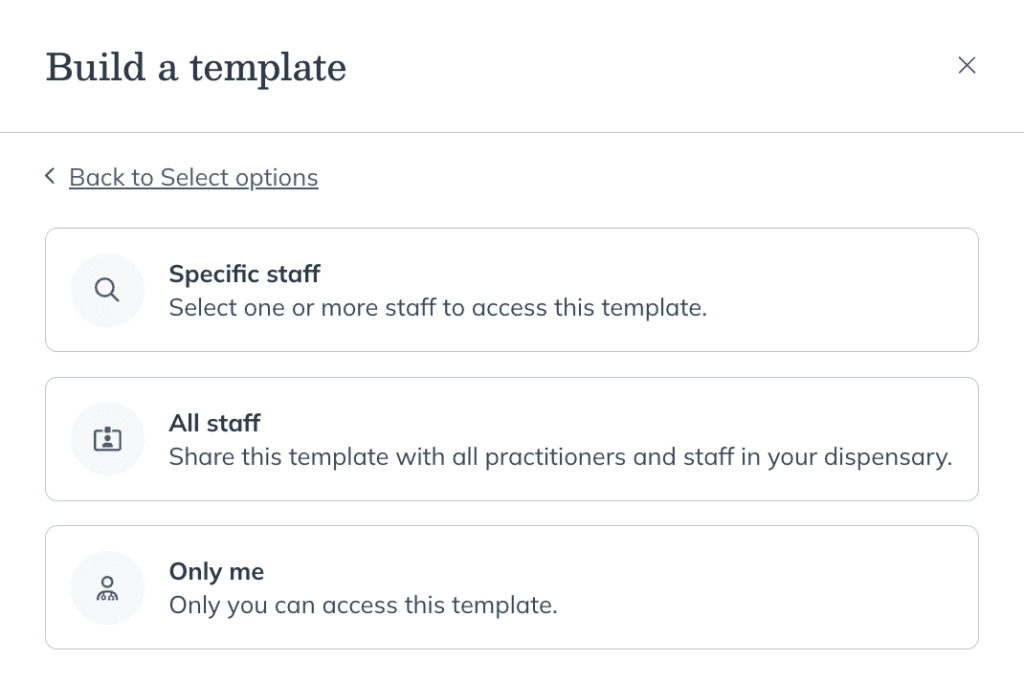Pick the option to search individual staff
1024x683 pixels.
pyautogui.click(x=512, y=290)
